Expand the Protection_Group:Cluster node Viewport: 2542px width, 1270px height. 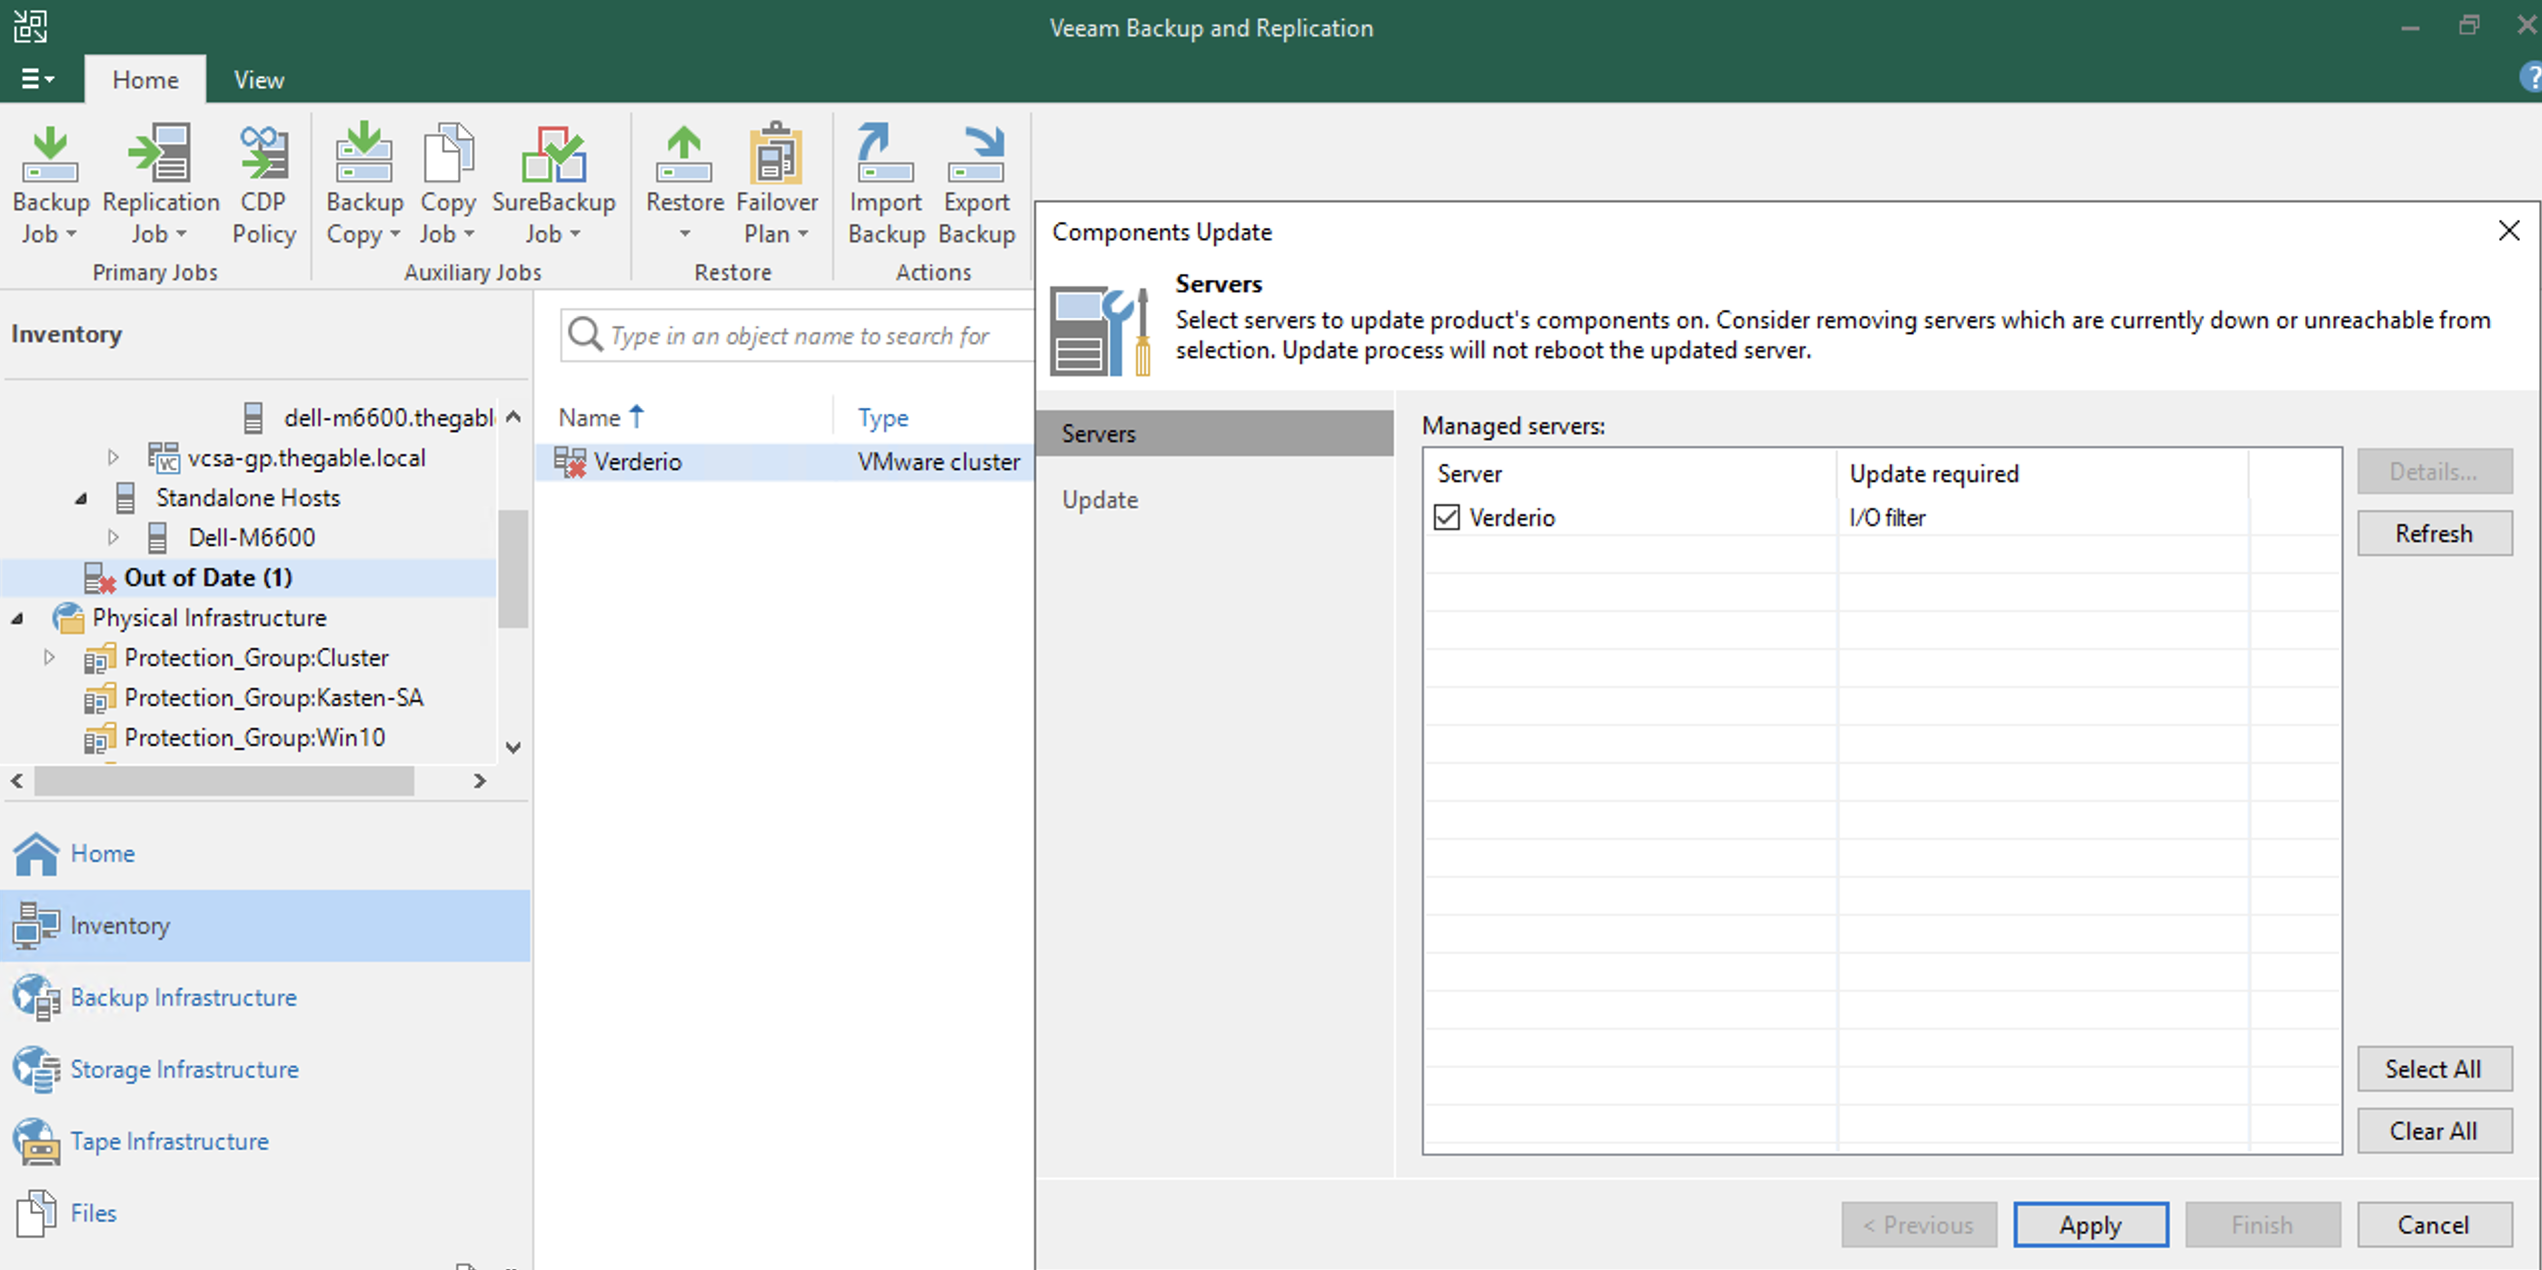[49, 657]
